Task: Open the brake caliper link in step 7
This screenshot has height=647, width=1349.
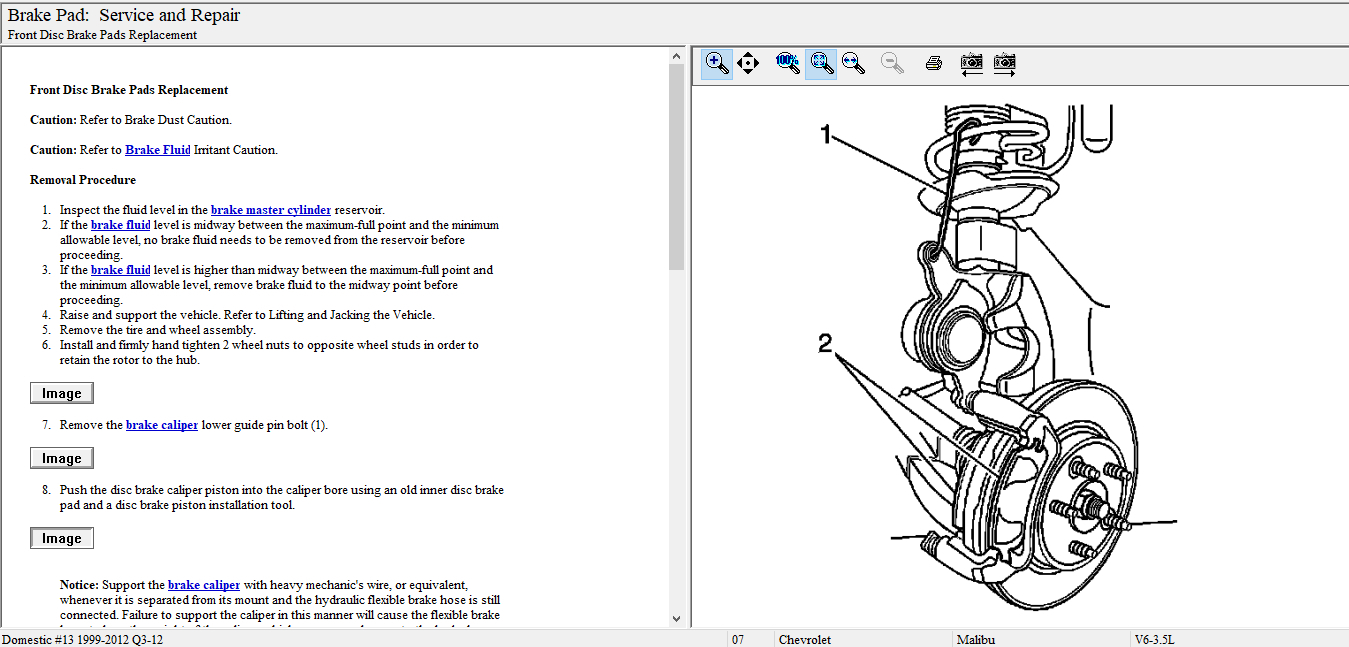Action: coord(161,425)
